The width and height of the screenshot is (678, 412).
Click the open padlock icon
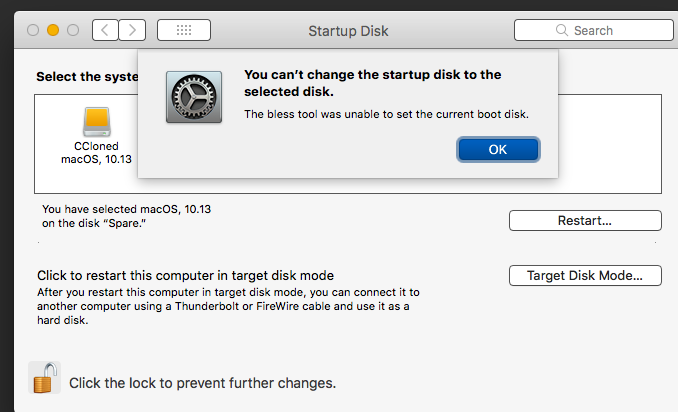45,378
